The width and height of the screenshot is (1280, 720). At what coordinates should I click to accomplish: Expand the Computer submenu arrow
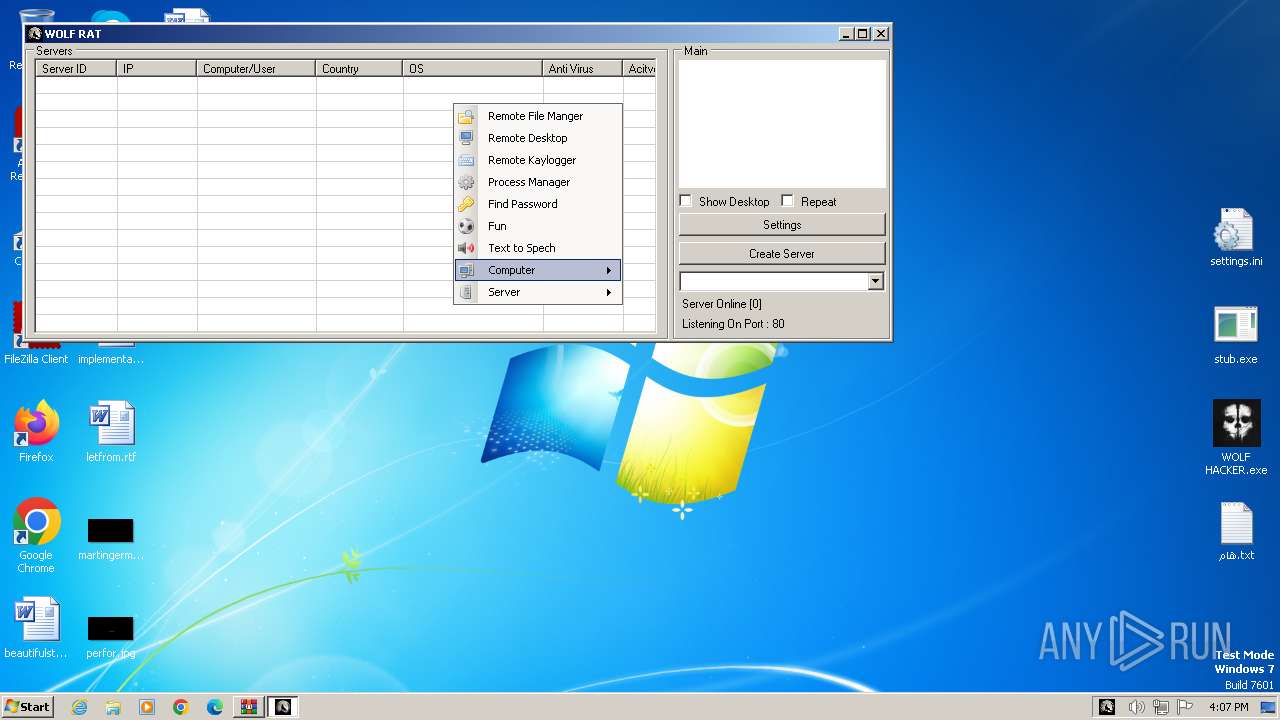[608, 270]
